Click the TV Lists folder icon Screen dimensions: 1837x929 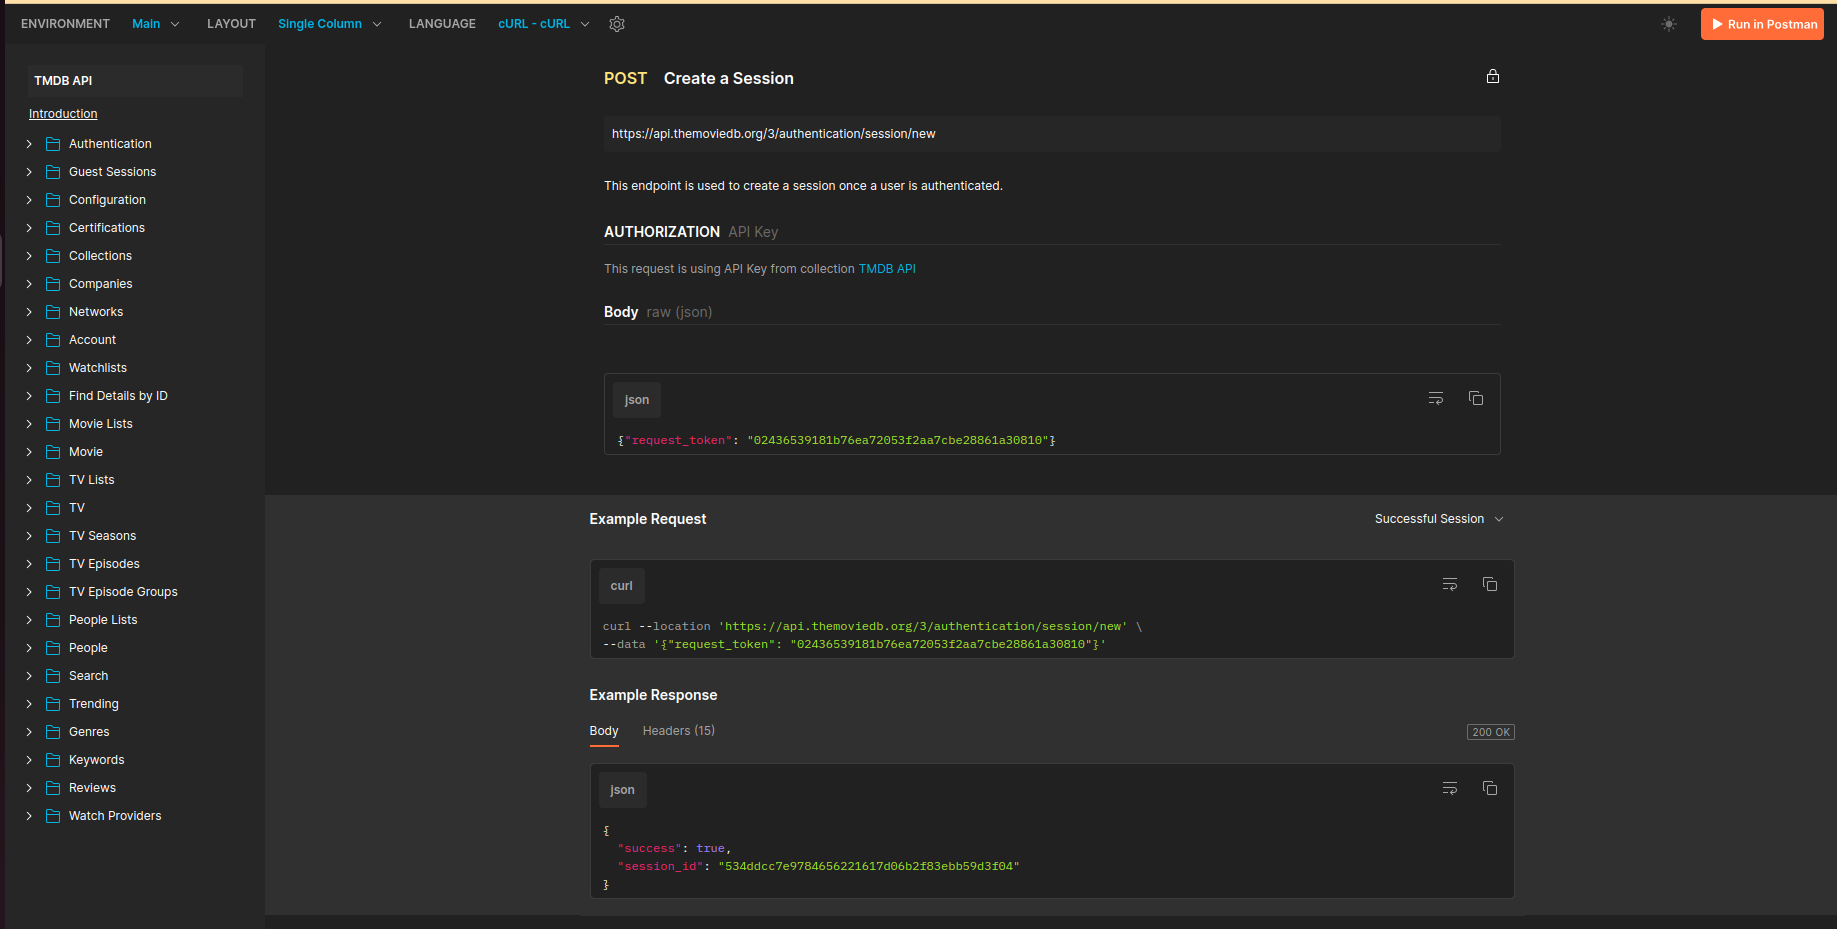click(53, 480)
